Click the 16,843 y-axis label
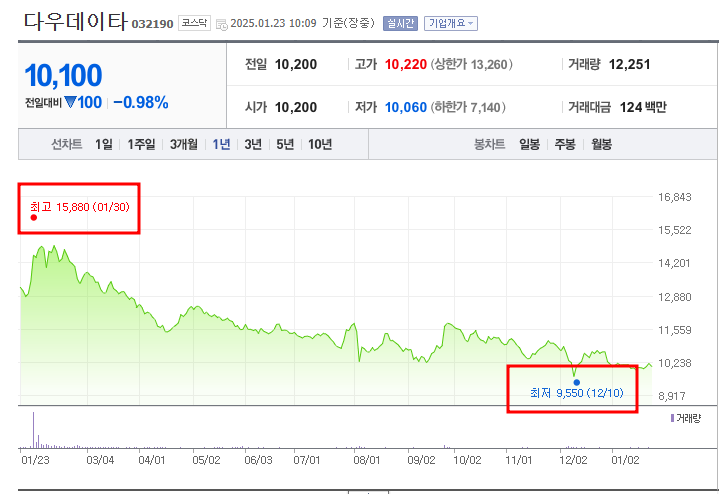 tap(675, 197)
